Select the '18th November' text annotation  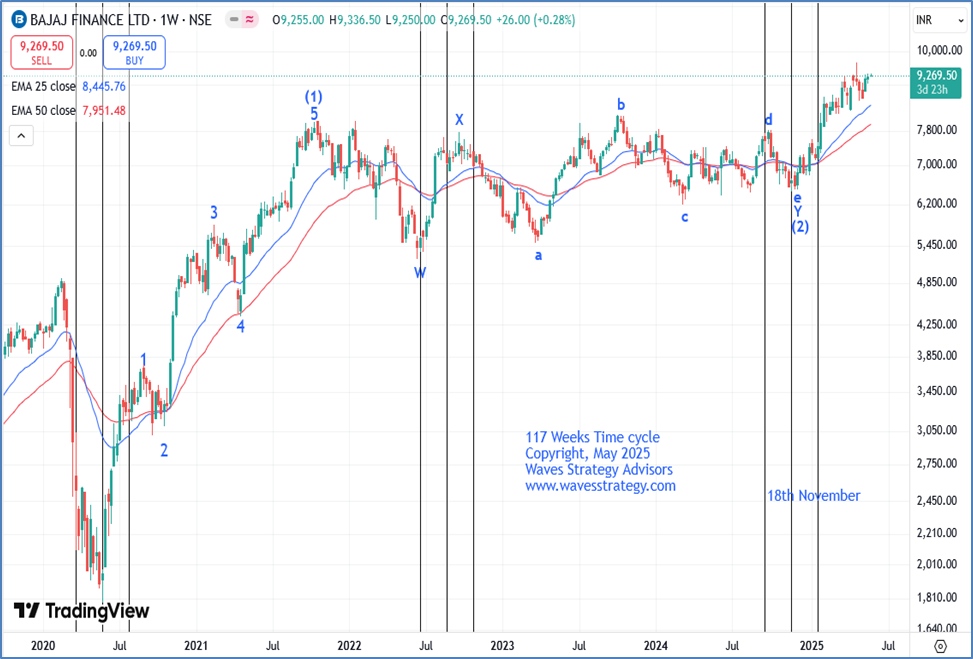[x=814, y=495]
